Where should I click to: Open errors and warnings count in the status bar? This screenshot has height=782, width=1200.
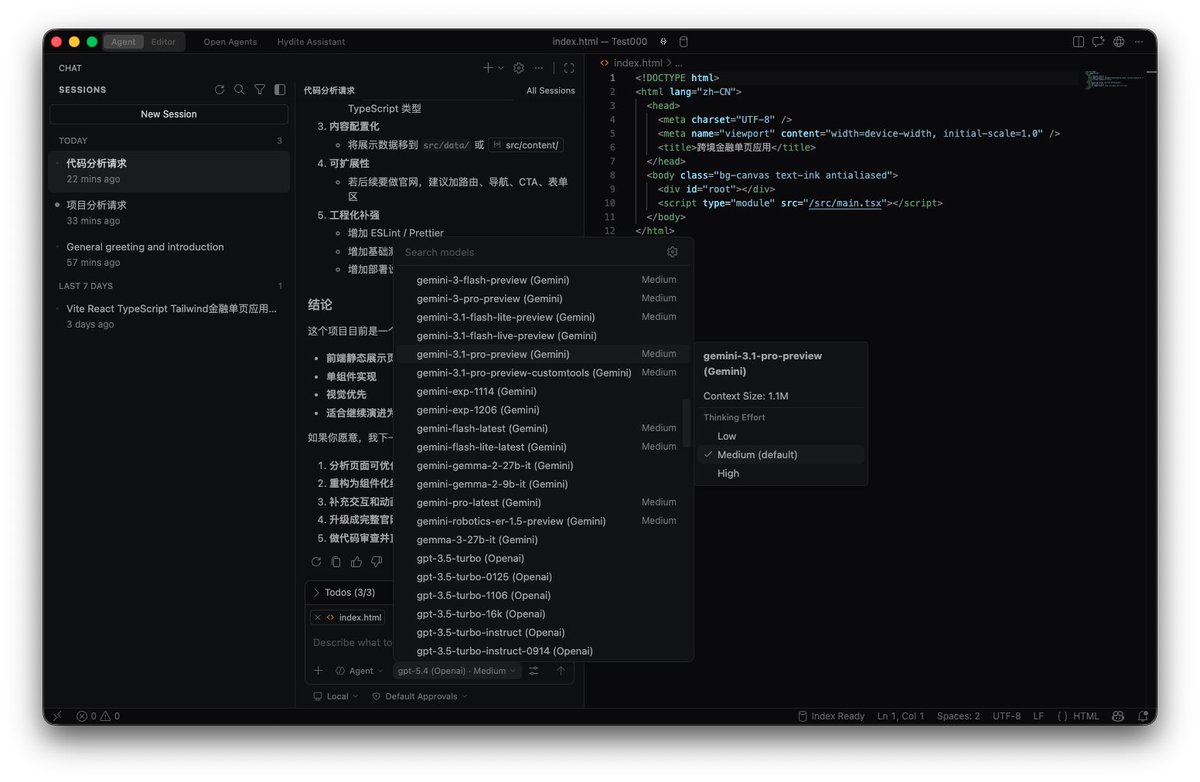[x=98, y=716]
